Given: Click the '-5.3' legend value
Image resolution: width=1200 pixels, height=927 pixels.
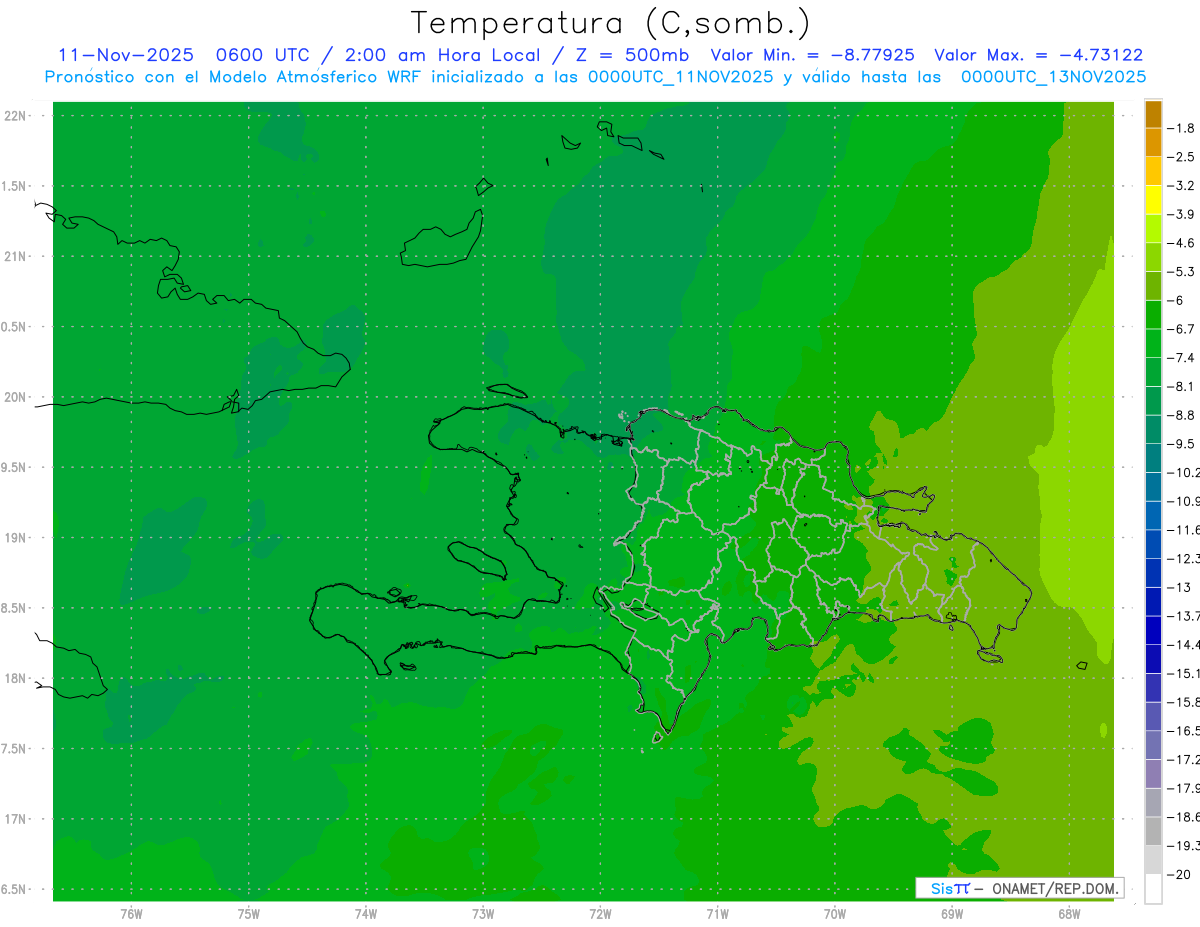Looking at the screenshot, I should [x=1181, y=272].
